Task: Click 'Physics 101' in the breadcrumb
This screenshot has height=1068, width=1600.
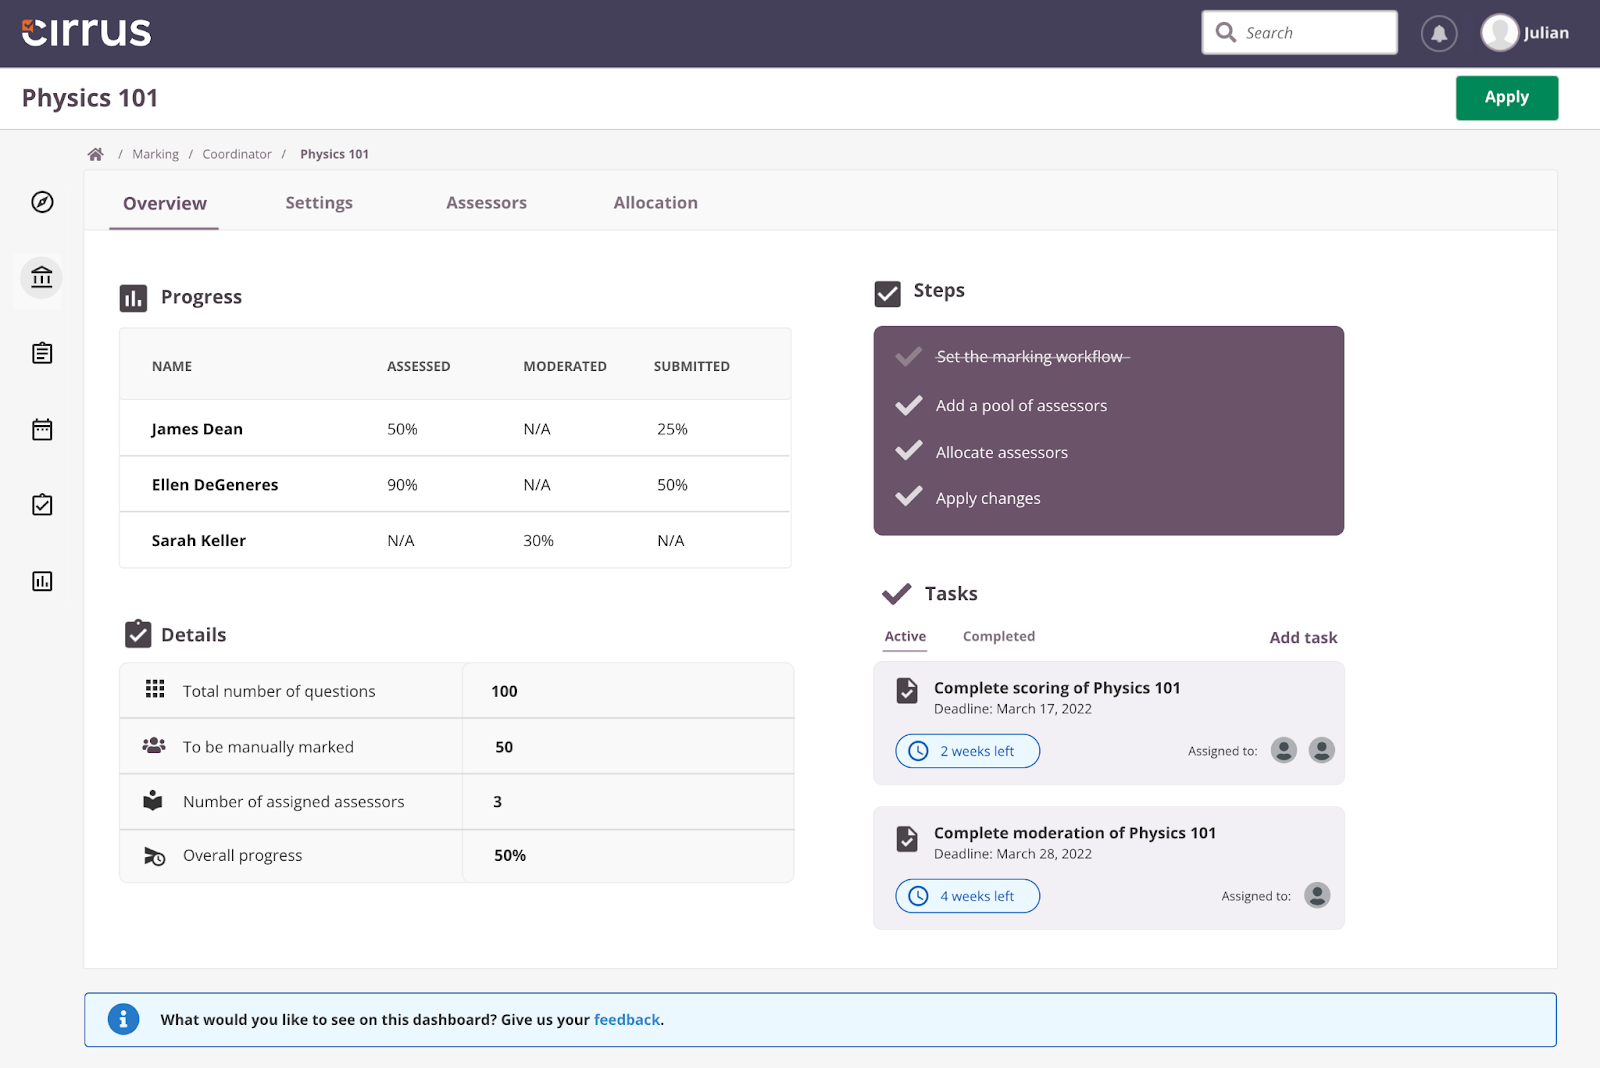Action: click(x=334, y=154)
